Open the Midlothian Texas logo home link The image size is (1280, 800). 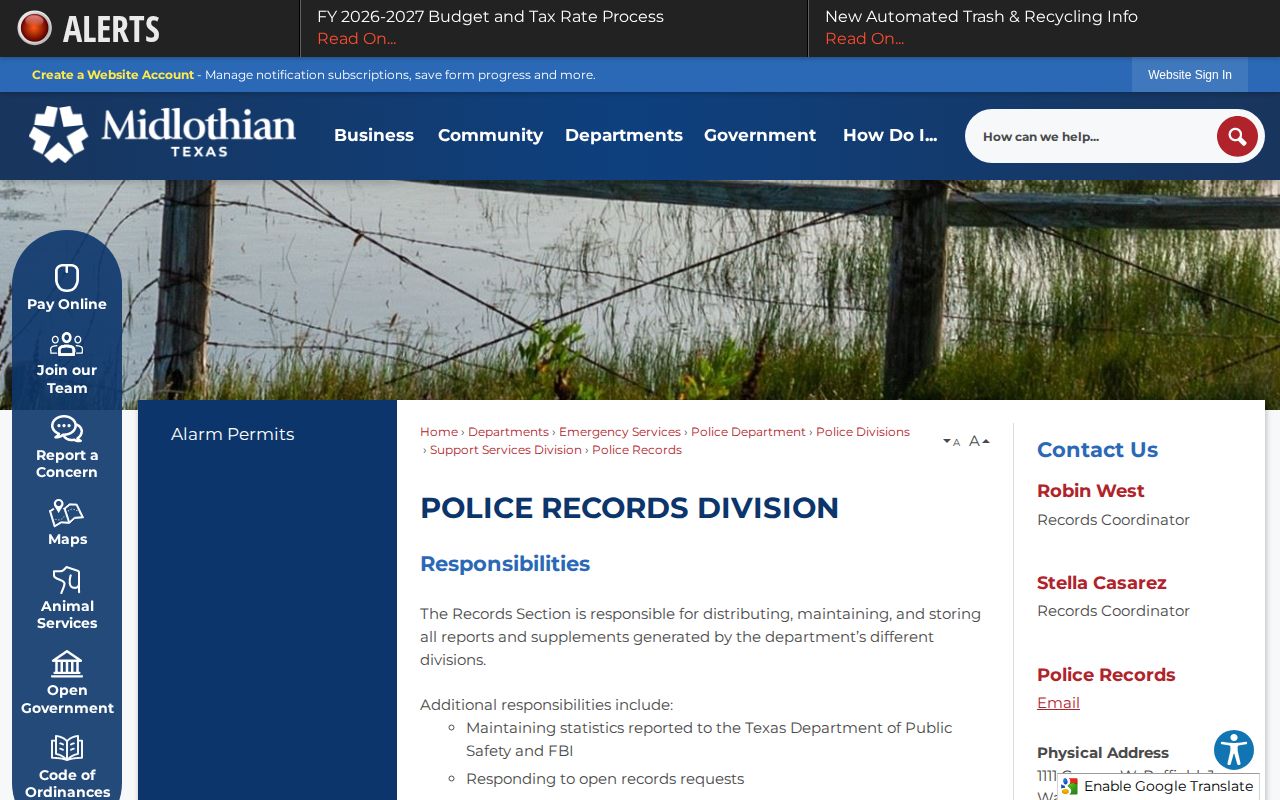click(162, 133)
